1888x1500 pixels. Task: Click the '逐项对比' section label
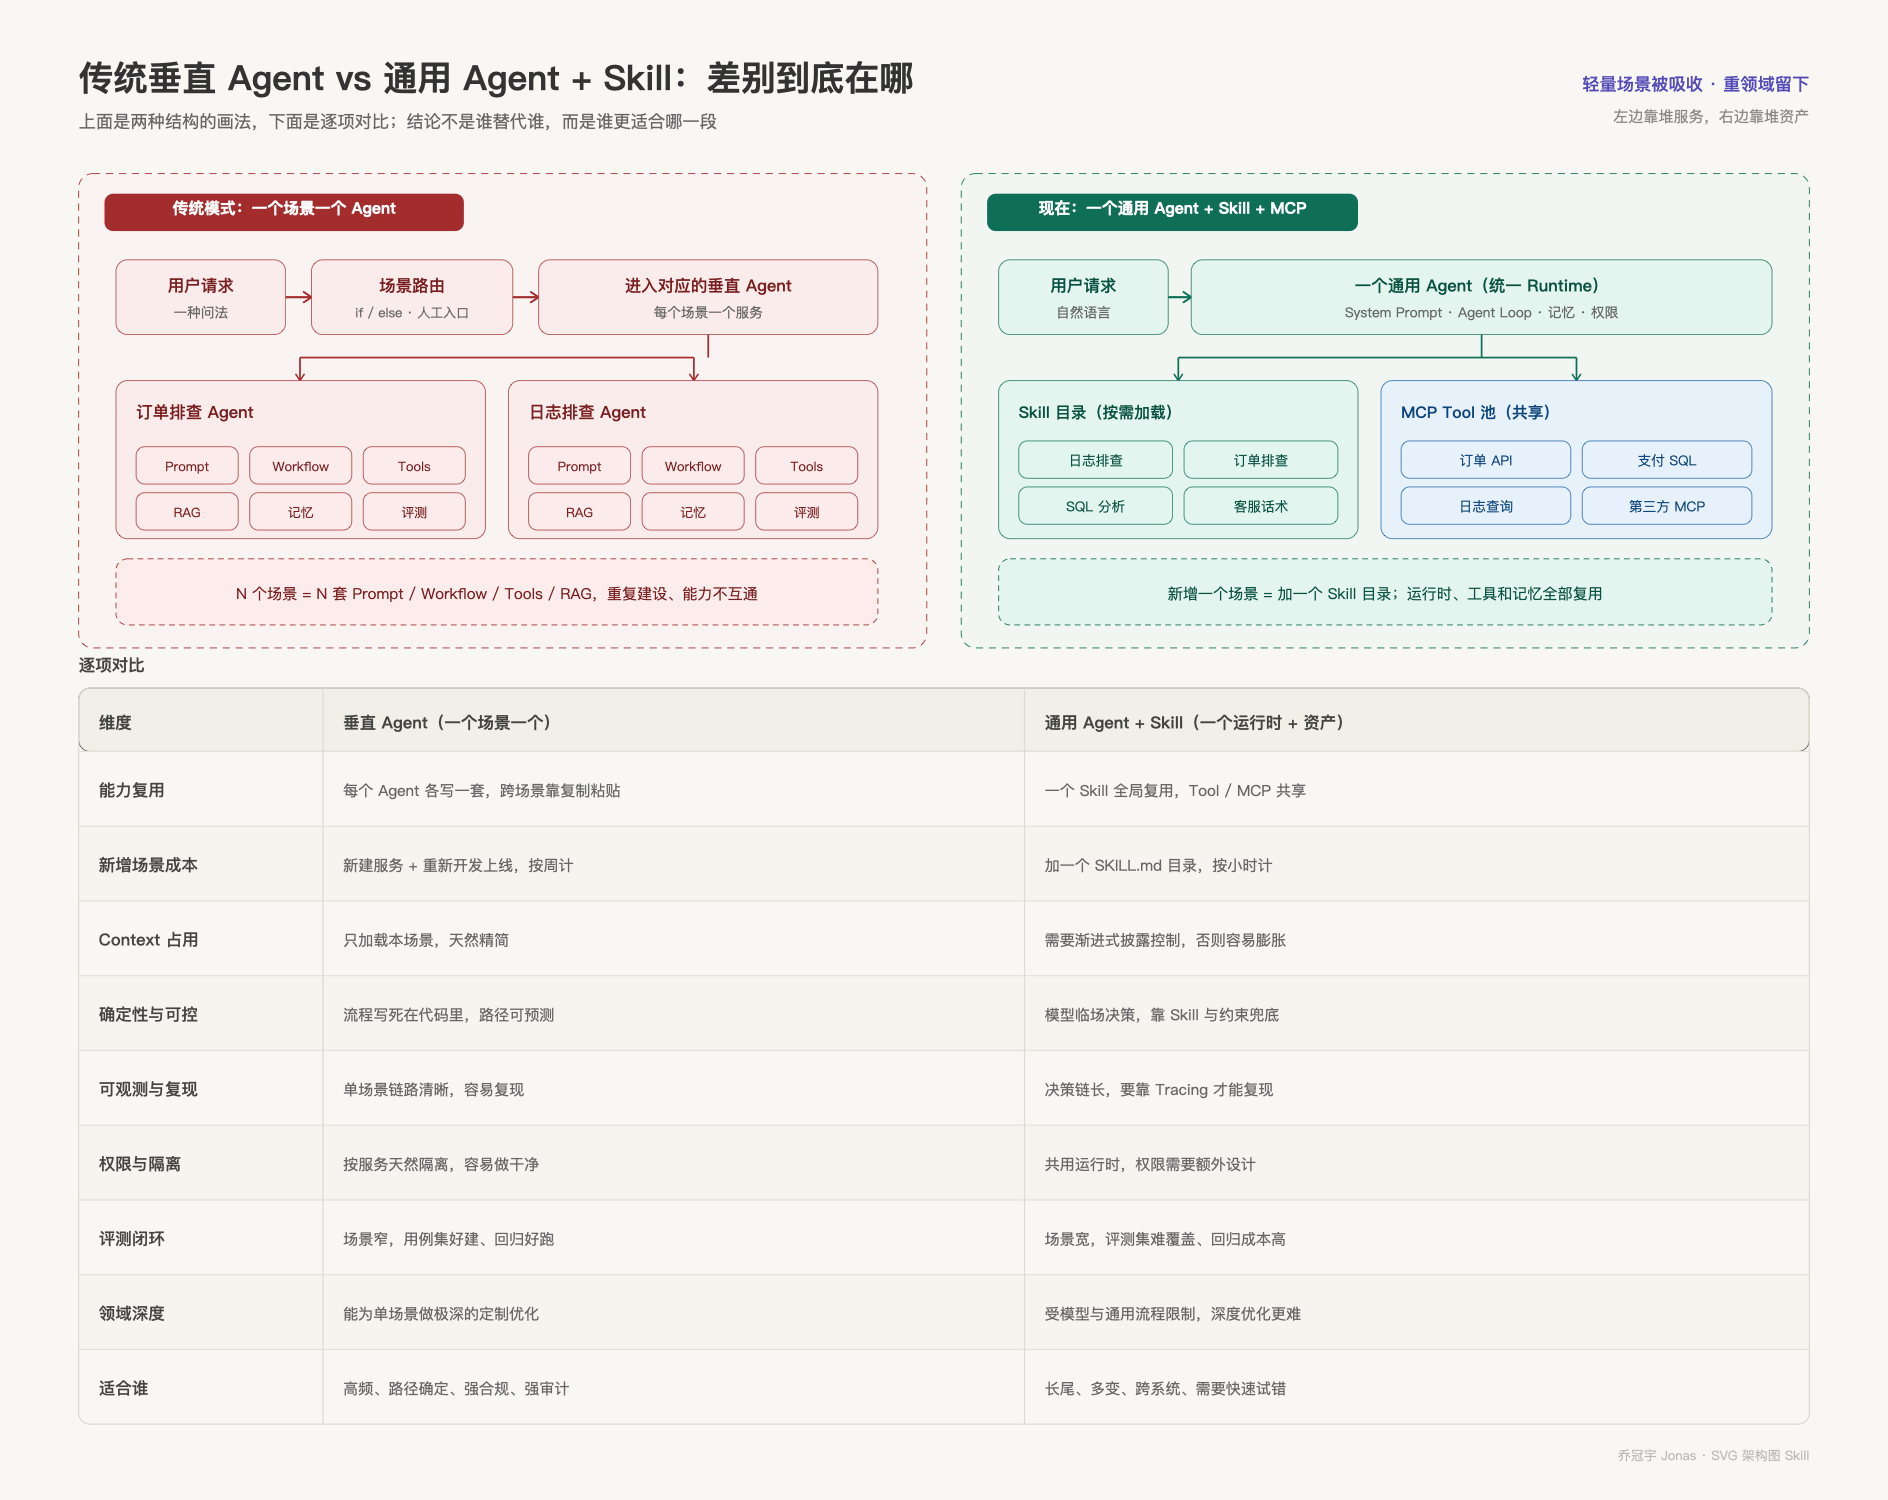coord(112,665)
